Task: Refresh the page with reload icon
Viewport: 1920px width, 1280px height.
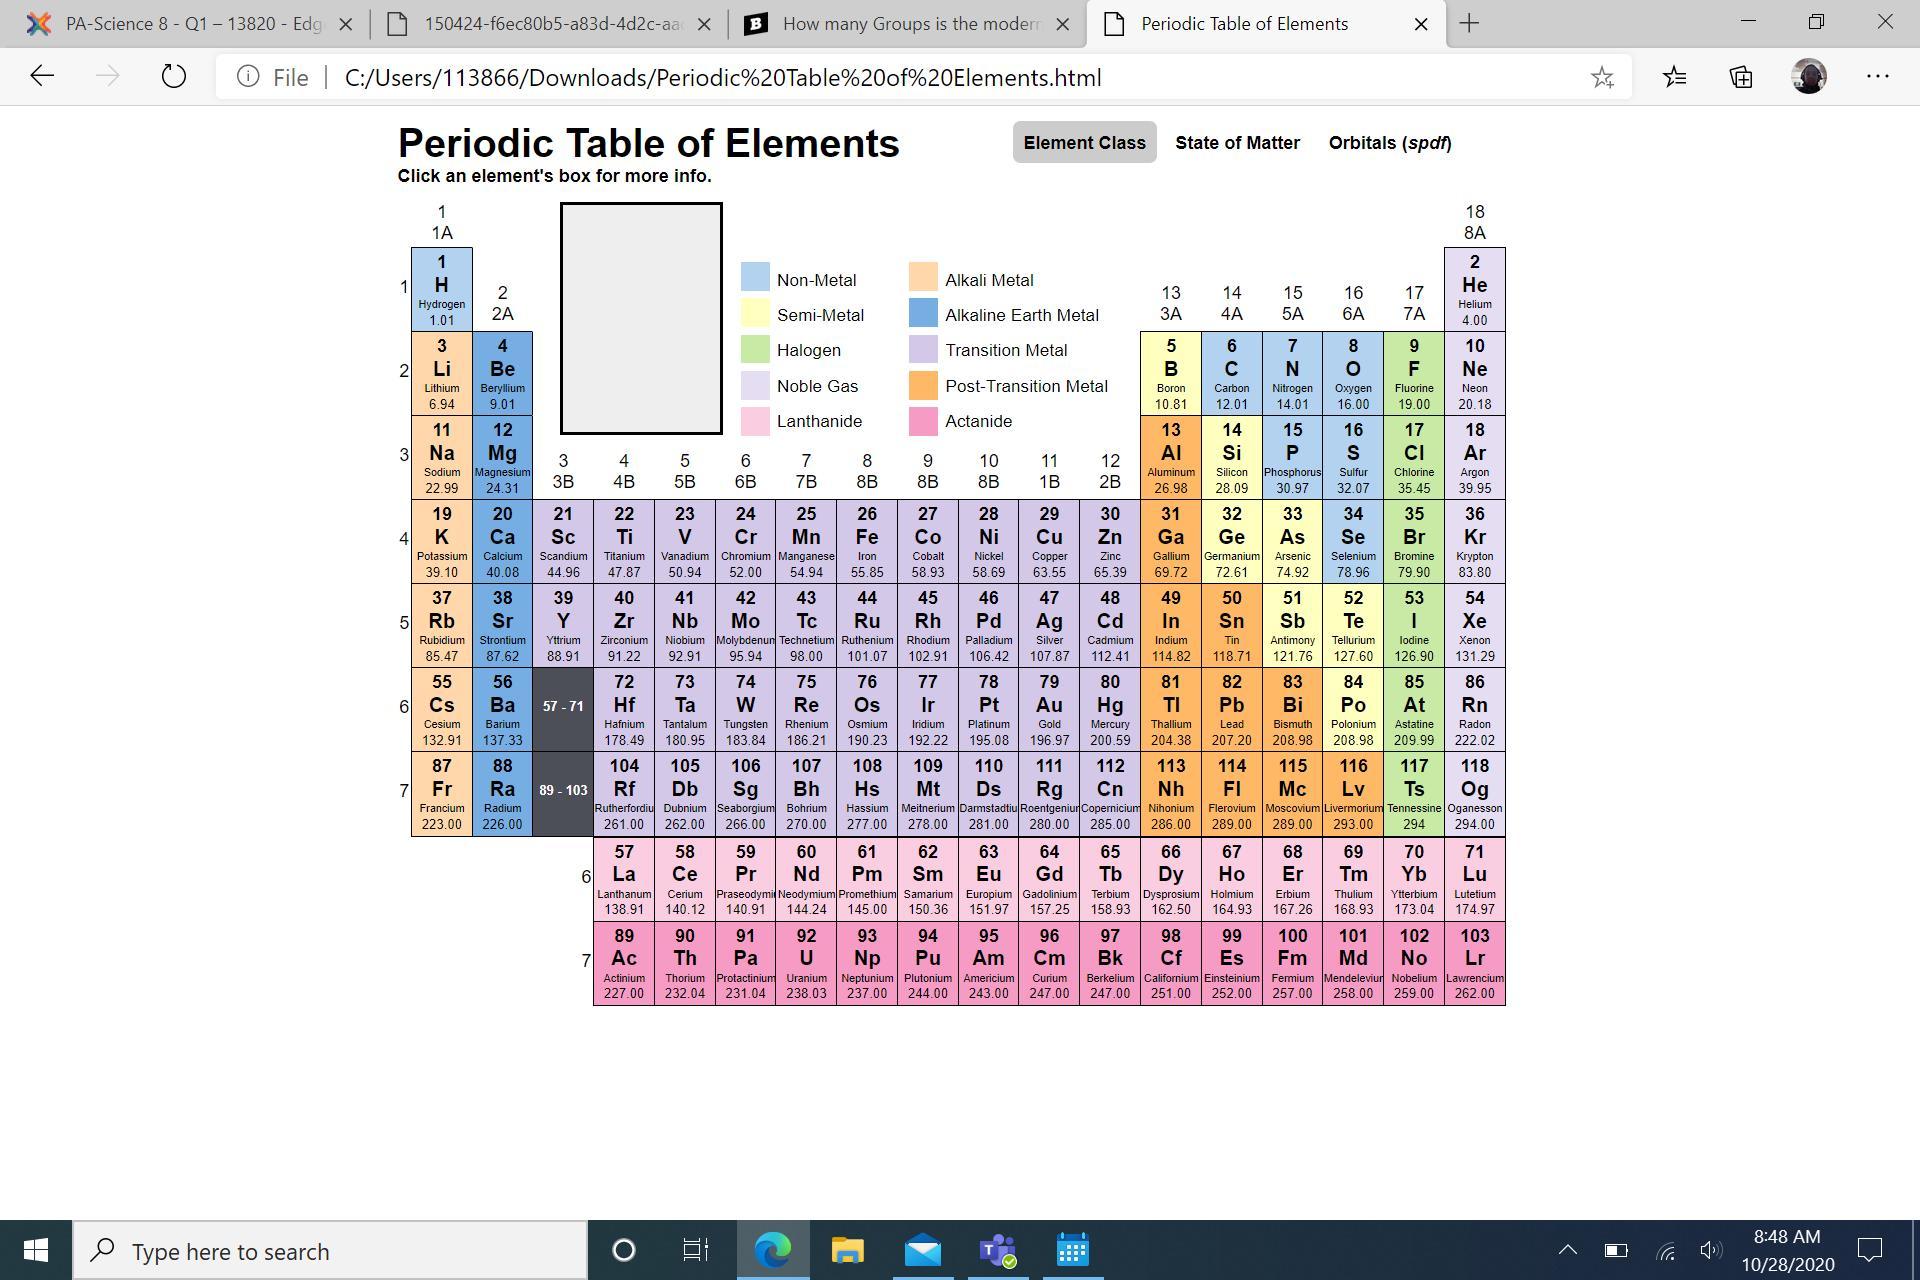Action: point(173,77)
